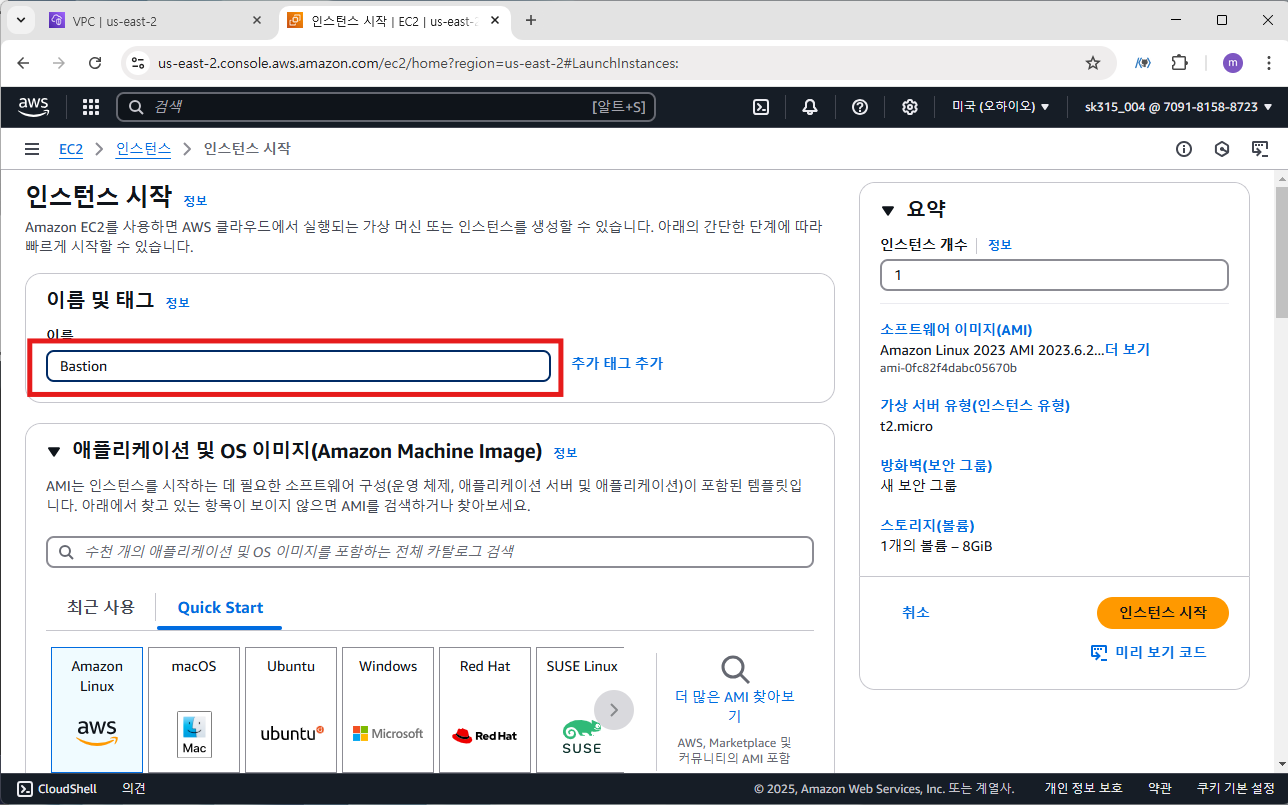Click the EC2 breadcrumb link
Screen dimensions: 1288x805
pyautogui.click(x=71, y=149)
